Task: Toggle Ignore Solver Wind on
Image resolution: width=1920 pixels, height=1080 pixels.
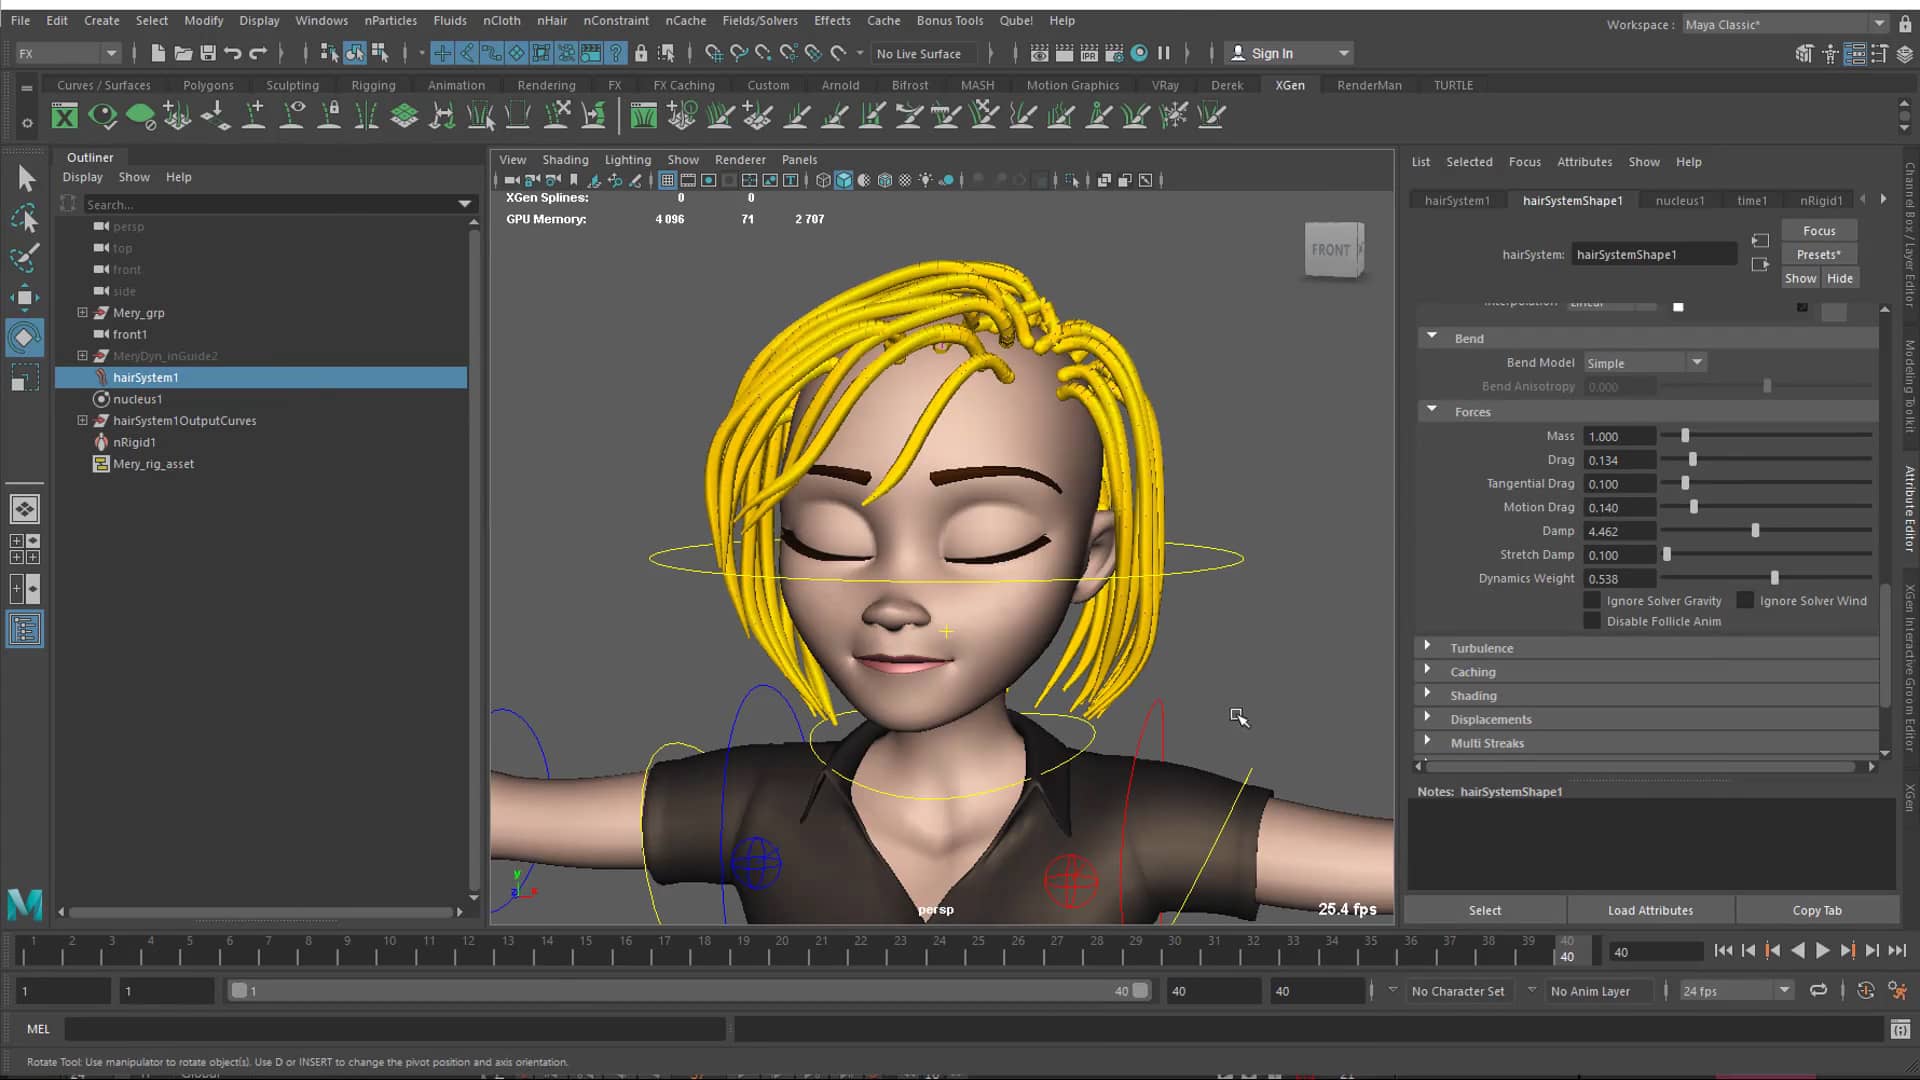Action: 1746,600
